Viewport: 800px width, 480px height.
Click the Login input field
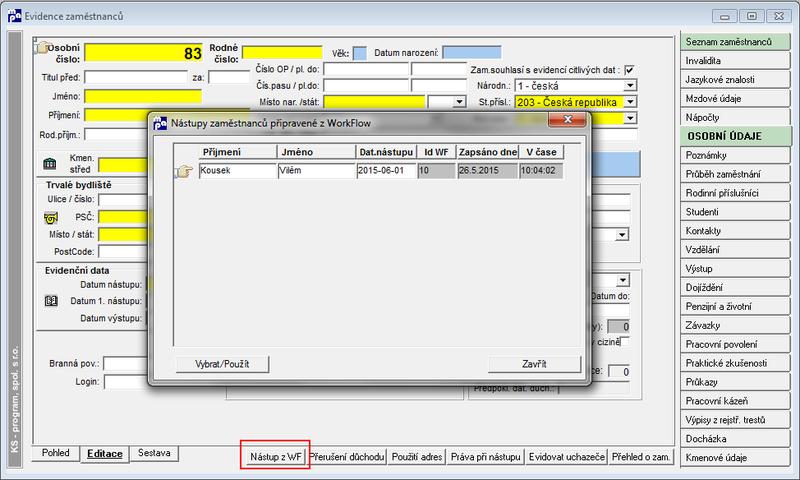pos(126,382)
